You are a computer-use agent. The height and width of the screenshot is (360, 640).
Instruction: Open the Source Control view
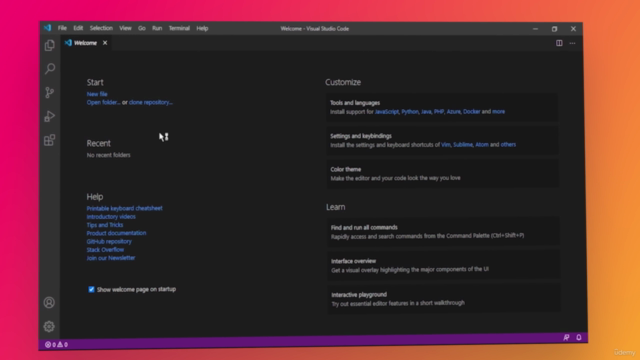(x=49, y=92)
